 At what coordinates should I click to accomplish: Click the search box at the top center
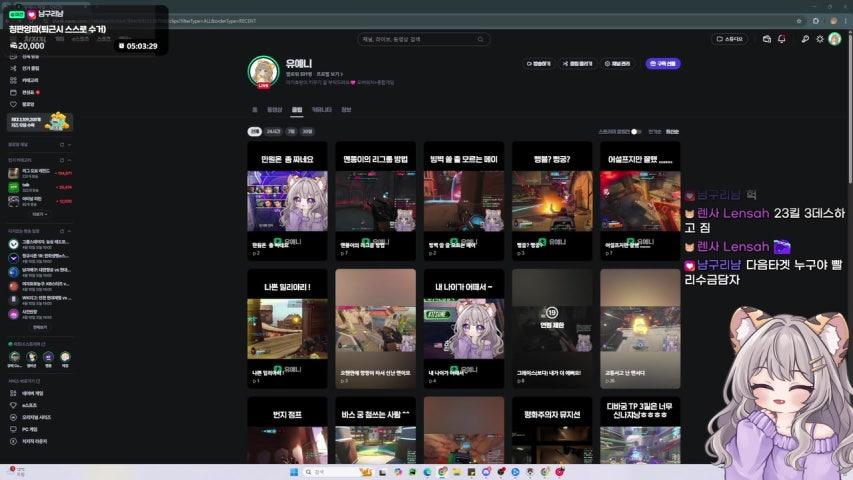(423, 39)
